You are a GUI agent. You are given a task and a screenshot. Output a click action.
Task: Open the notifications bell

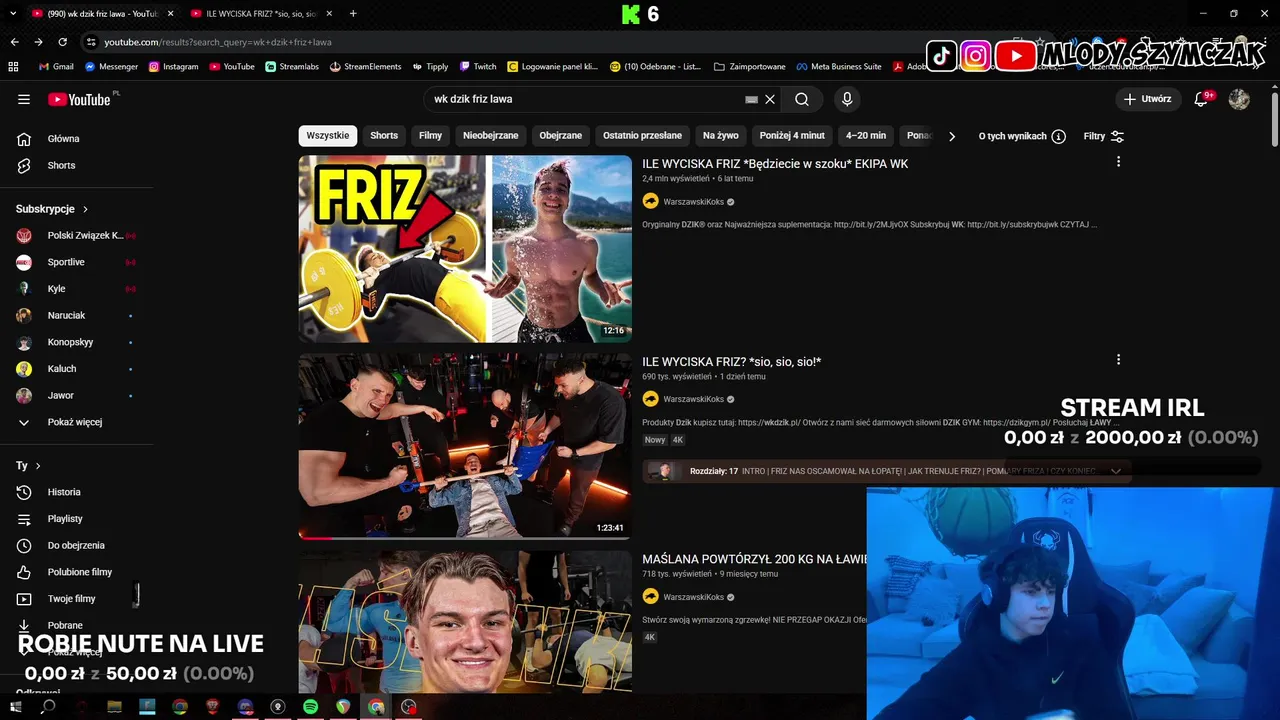[1202, 99]
